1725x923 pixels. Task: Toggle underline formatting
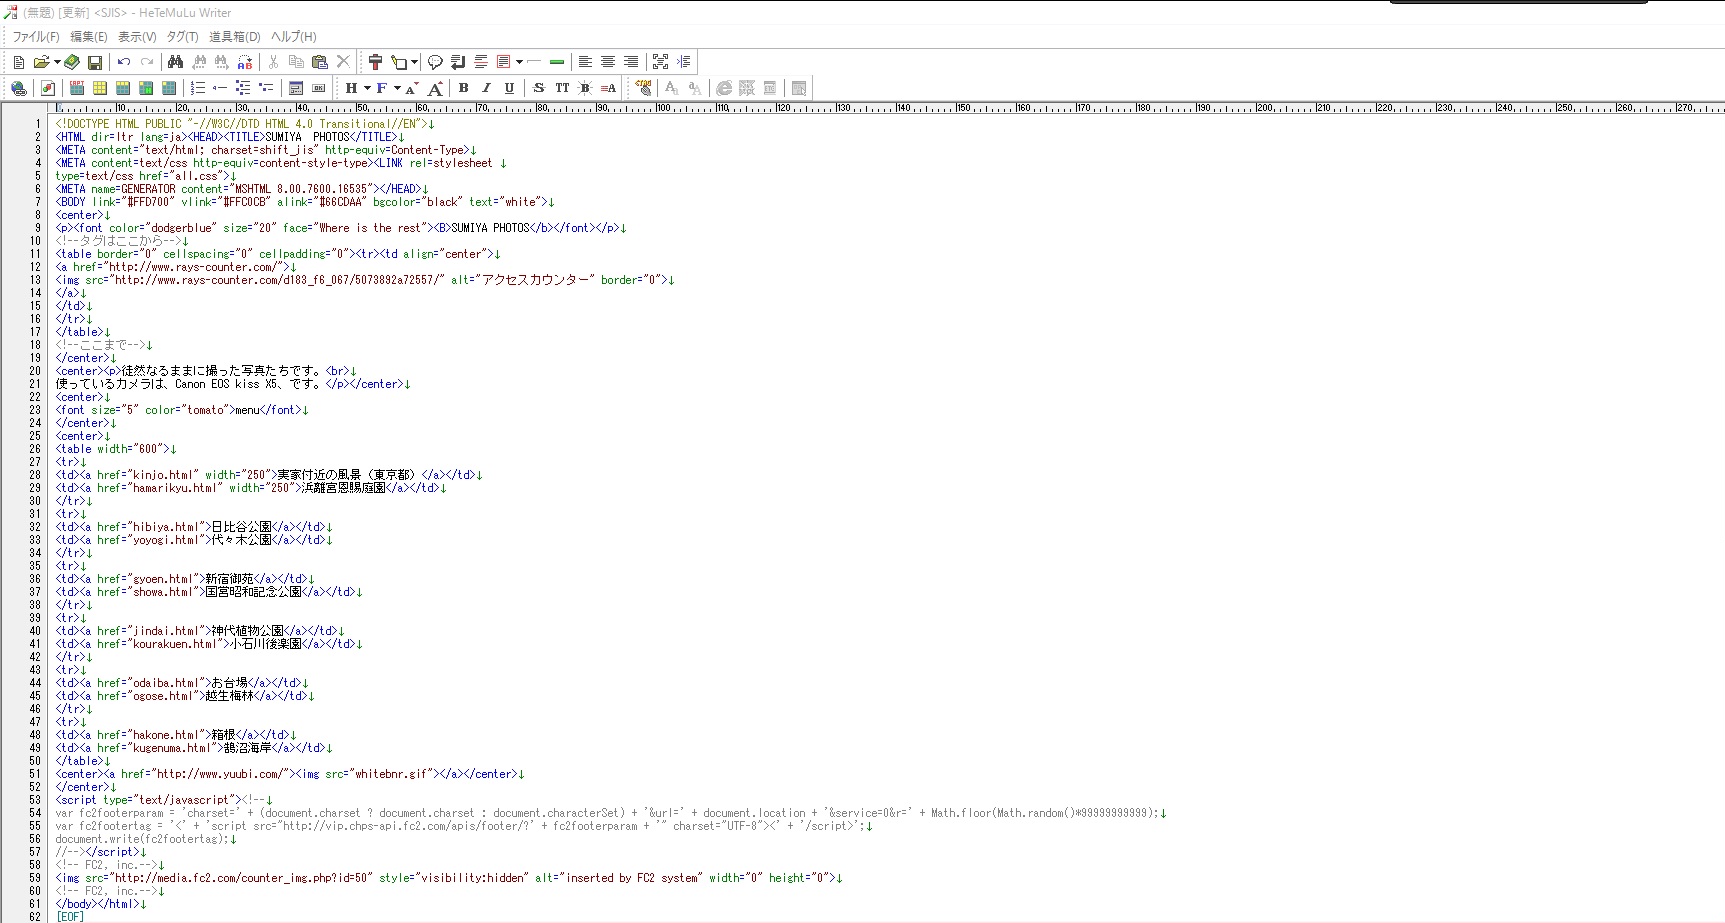click(x=509, y=88)
